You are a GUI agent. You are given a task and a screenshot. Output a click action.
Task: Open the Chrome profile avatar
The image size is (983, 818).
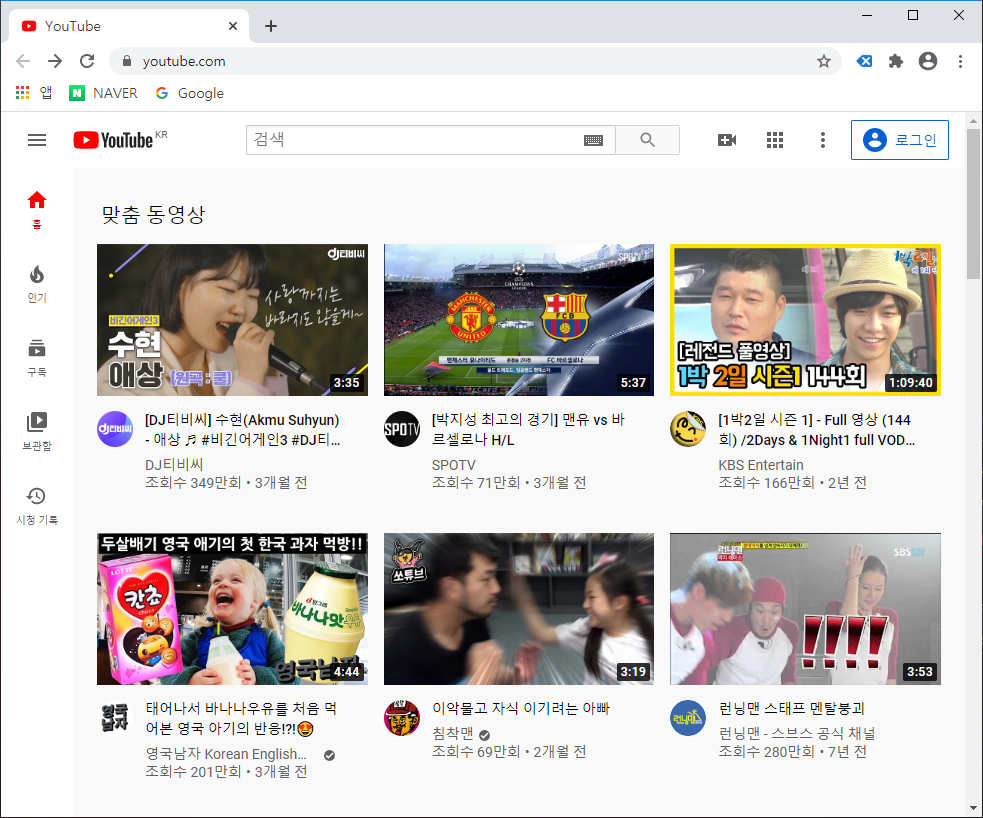click(x=928, y=61)
